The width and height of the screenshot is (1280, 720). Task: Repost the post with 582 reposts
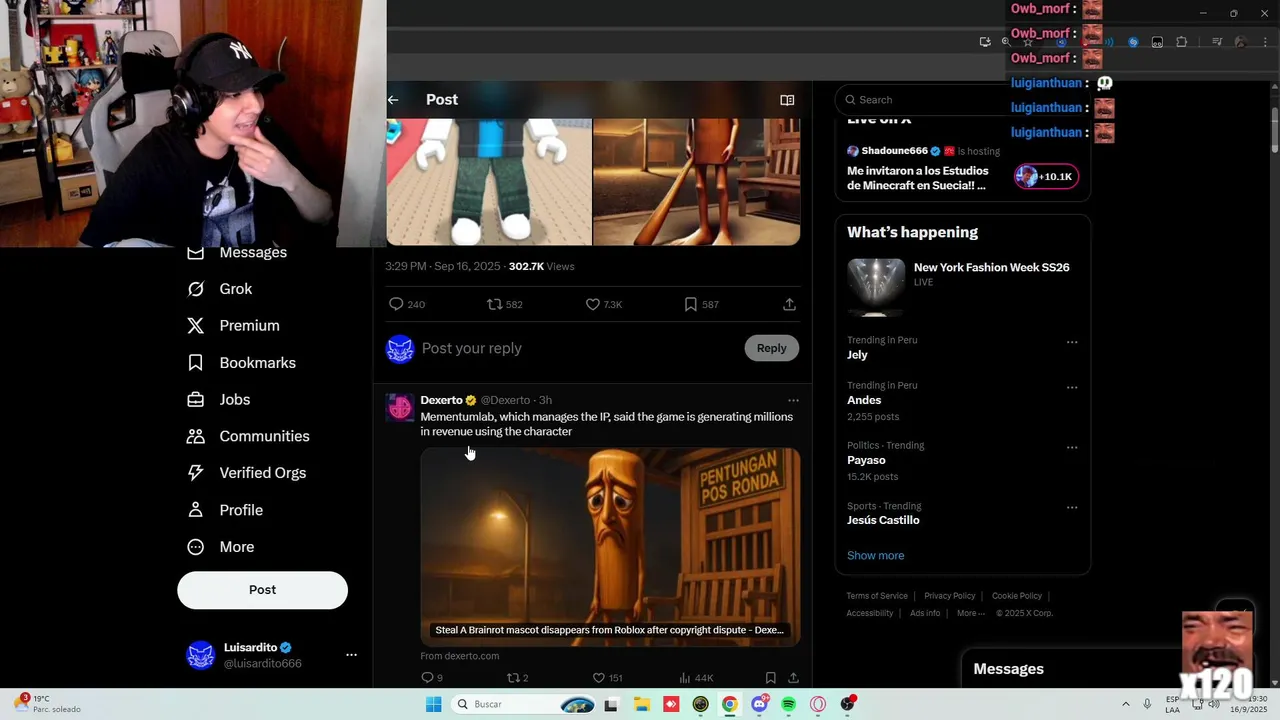504,304
